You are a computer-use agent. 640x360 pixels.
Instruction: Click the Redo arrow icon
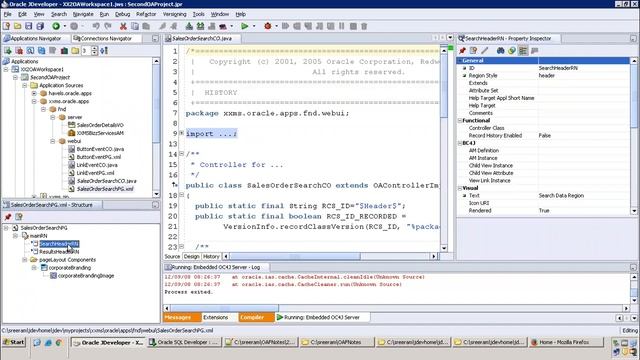point(108,26)
